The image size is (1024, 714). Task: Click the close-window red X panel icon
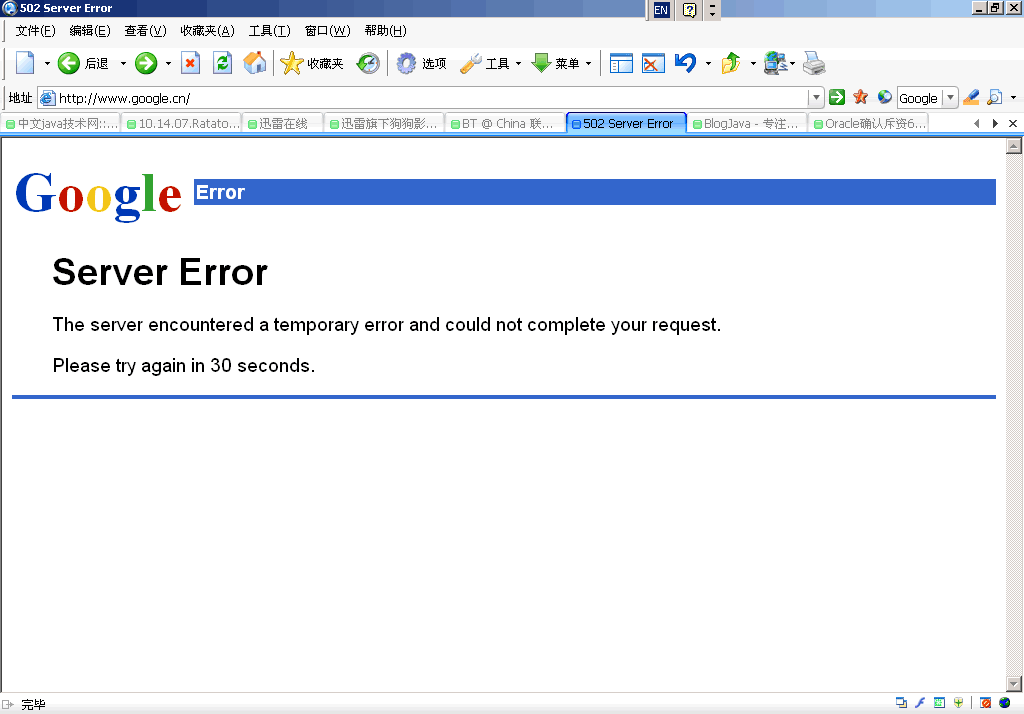click(653, 63)
